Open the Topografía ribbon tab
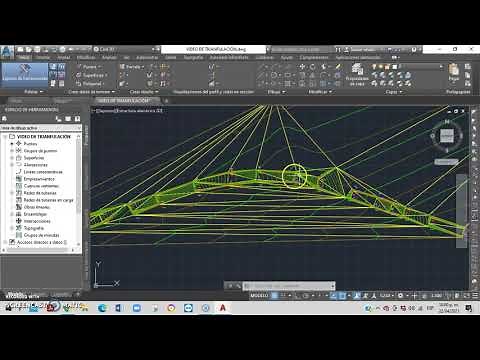 click(193, 57)
